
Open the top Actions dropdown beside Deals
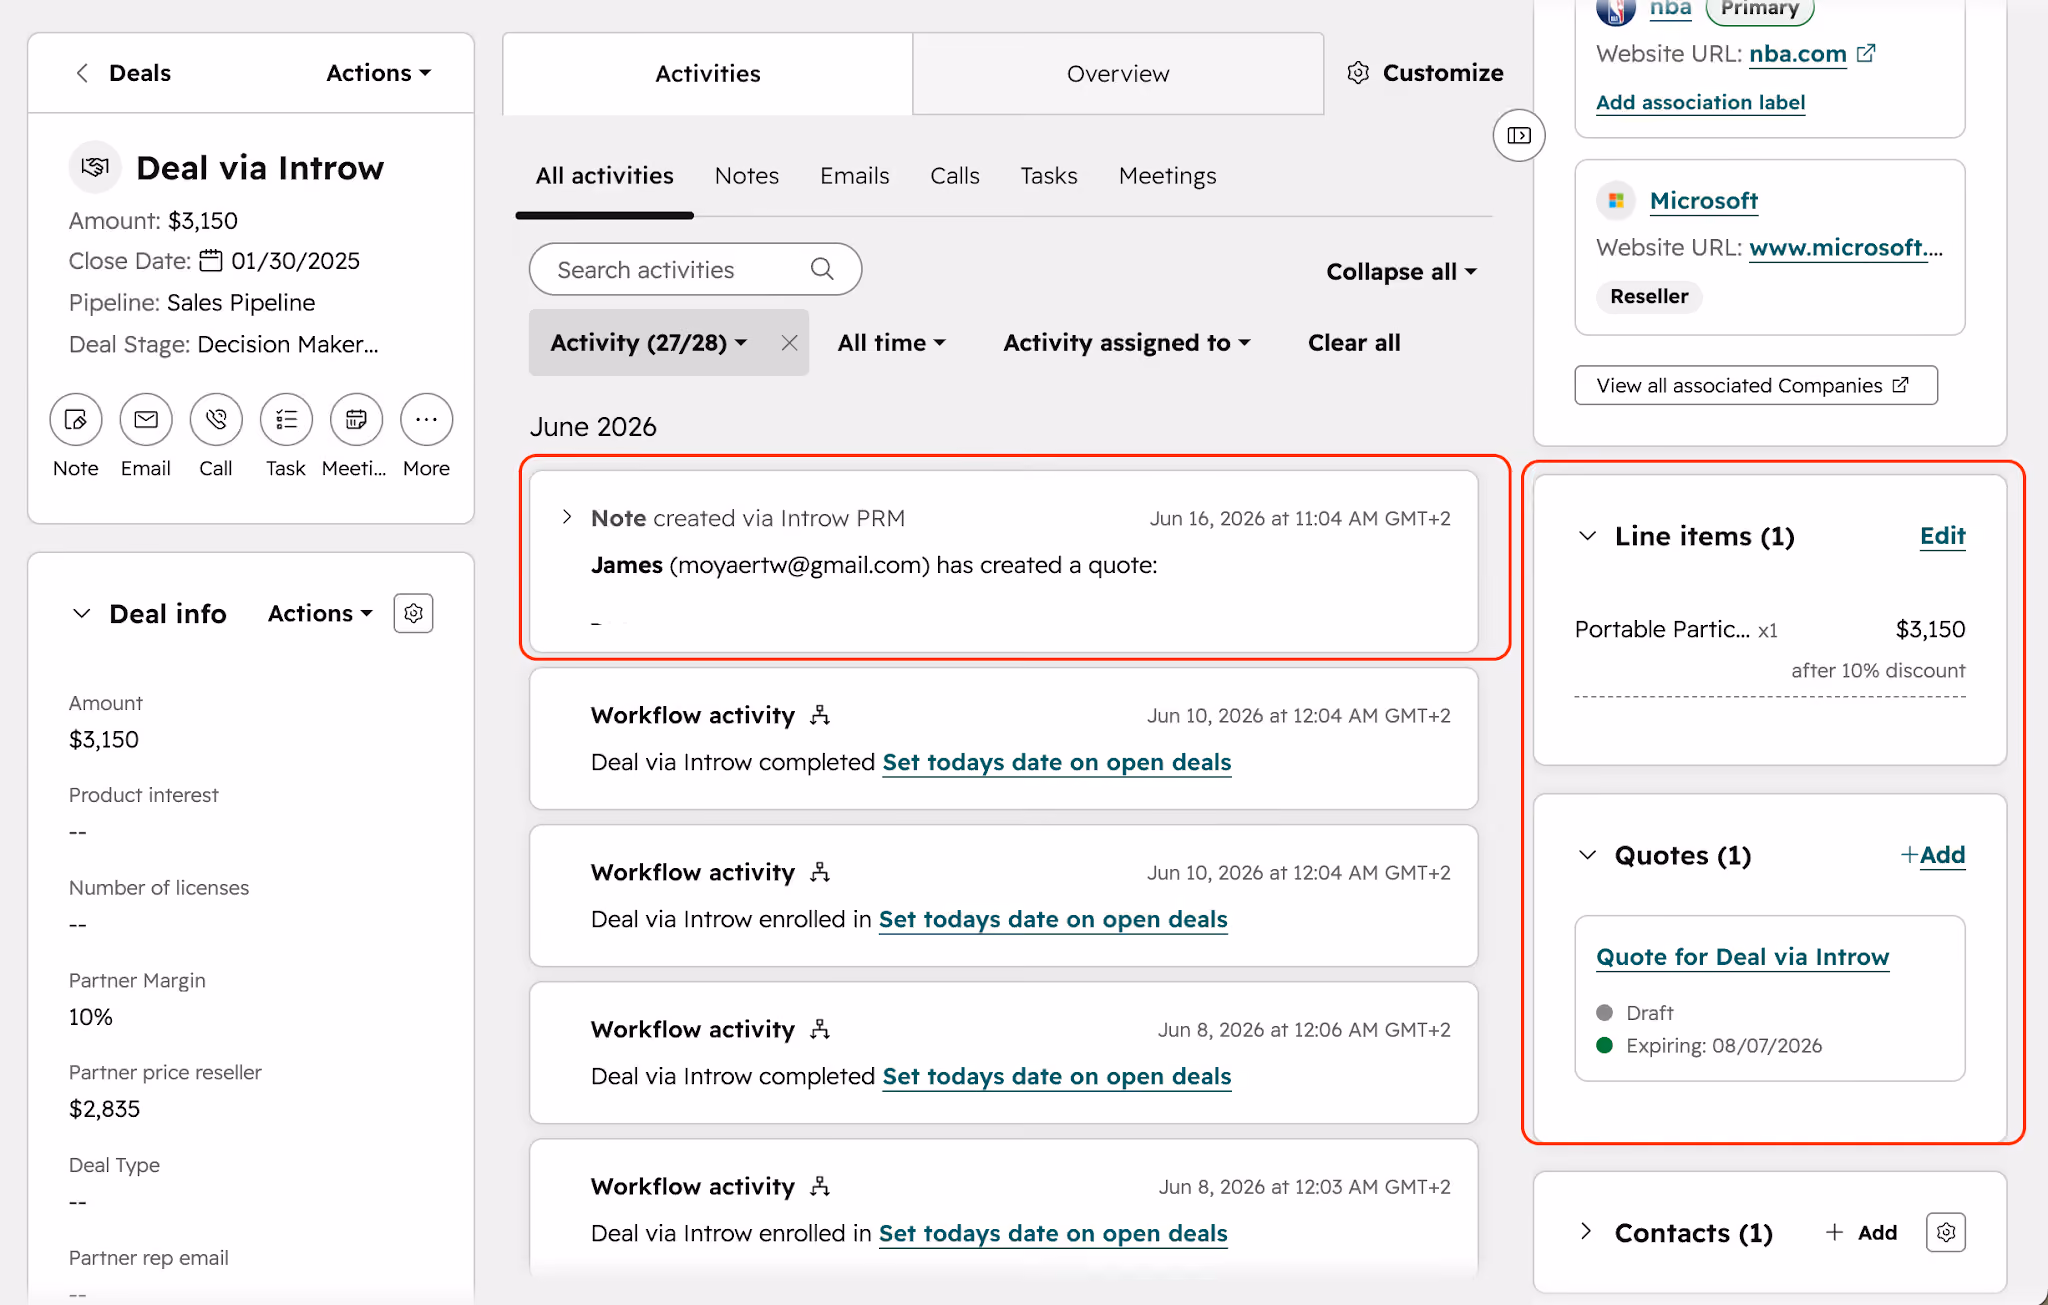pos(379,73)
